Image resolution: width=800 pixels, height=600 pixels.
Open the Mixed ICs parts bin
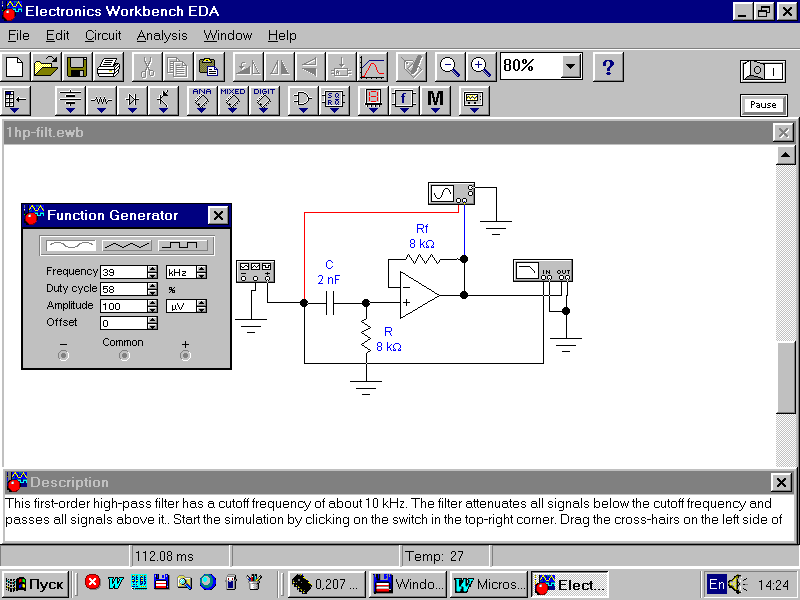coord(233,101)
